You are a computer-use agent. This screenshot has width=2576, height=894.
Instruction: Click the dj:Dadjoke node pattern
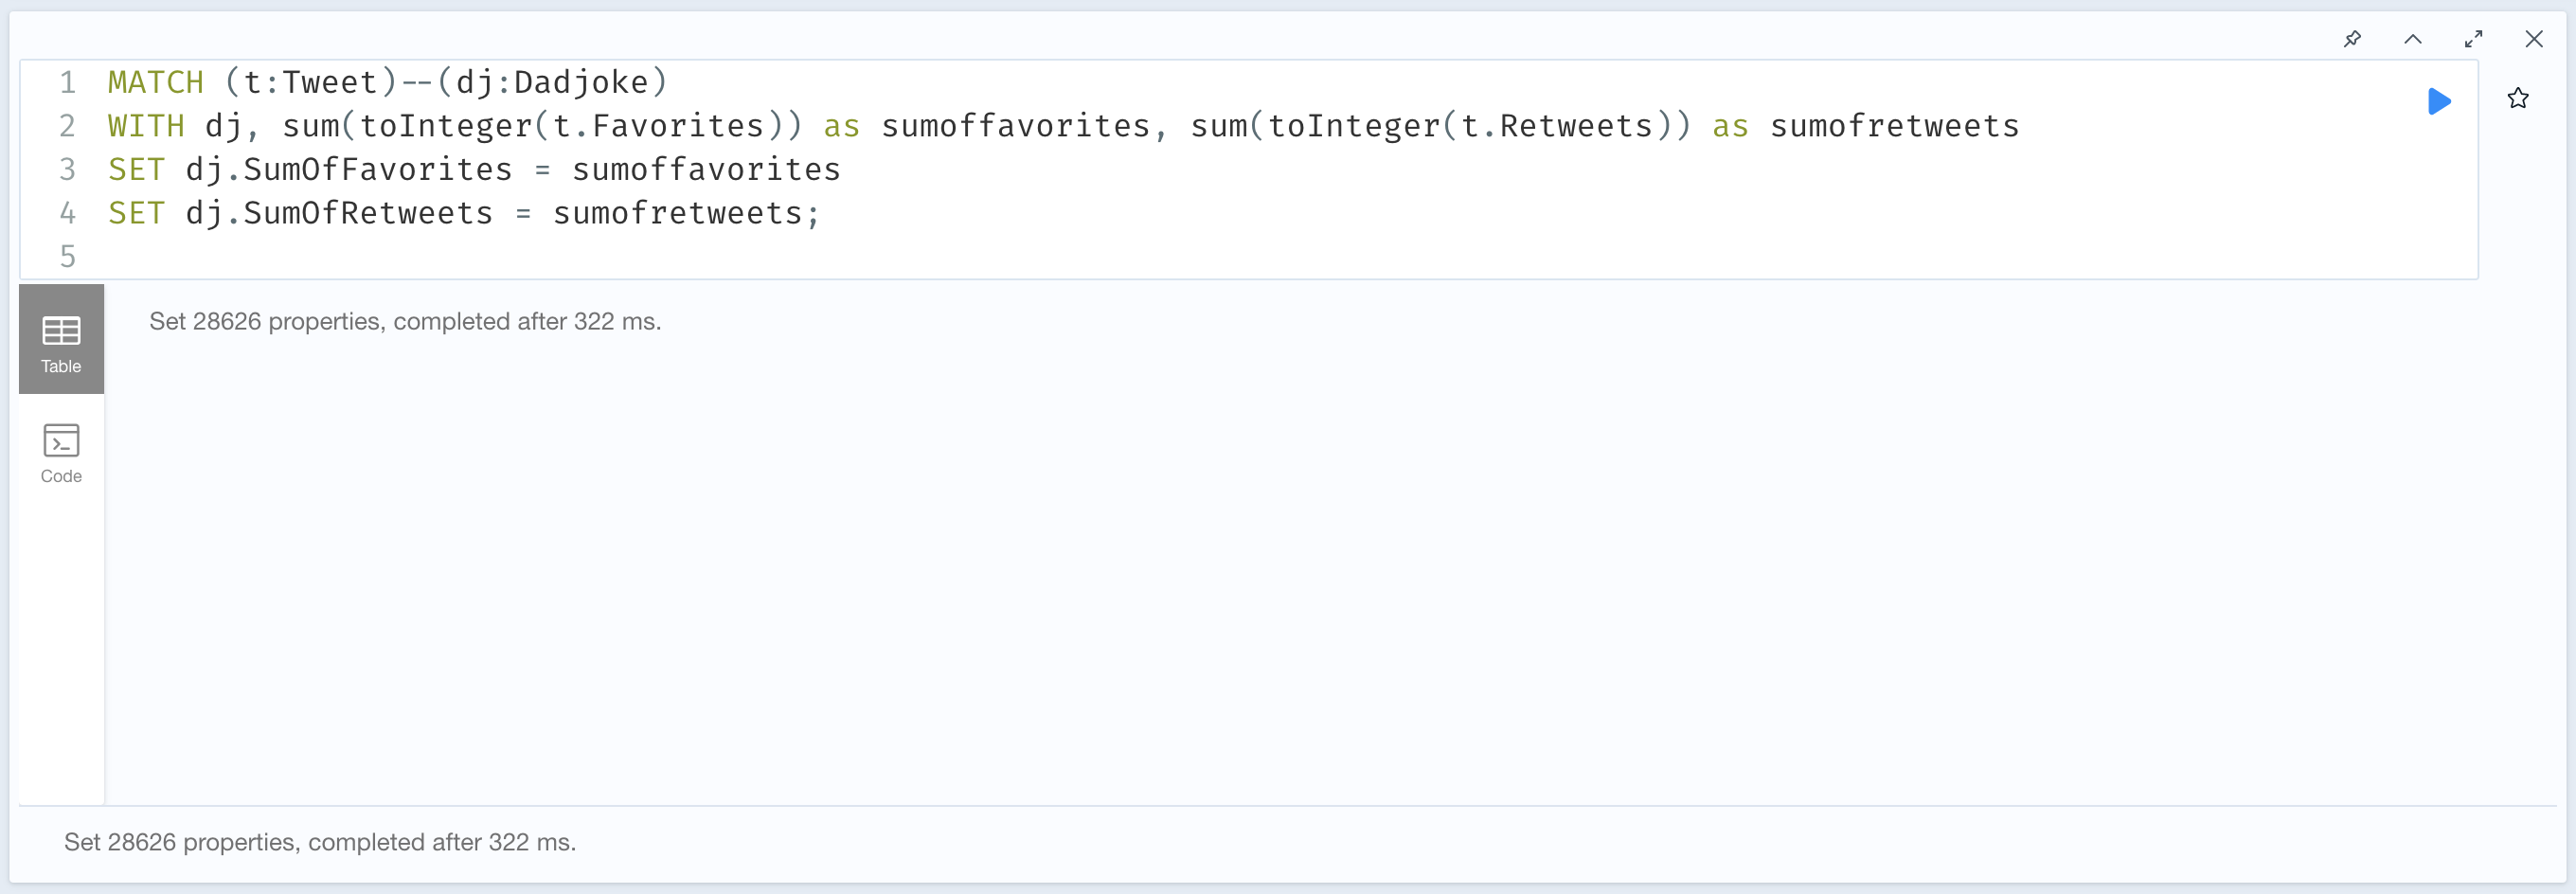552,82
